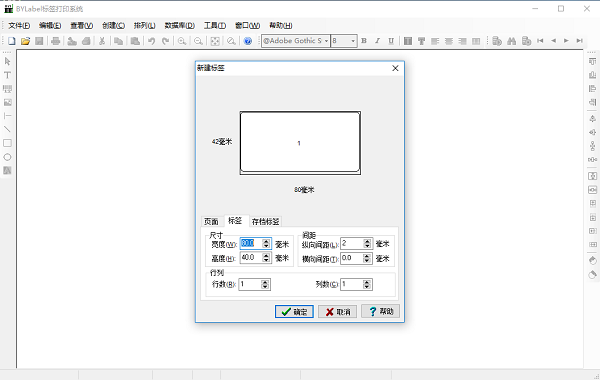Click the Undo arrow icon
The width and height of the screenshot is (600, 380).
152,41
